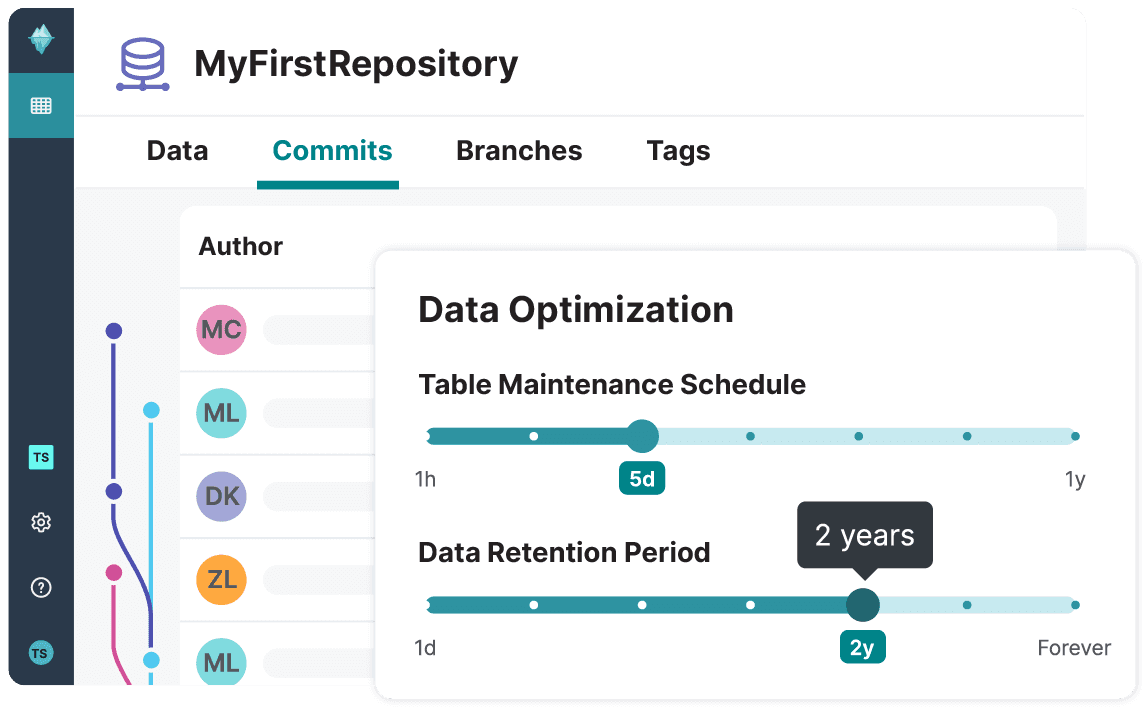The height and width of the screenshot is (709, 1146).
Task: Set Data Retention slider to Forever
Action: 1075,604
